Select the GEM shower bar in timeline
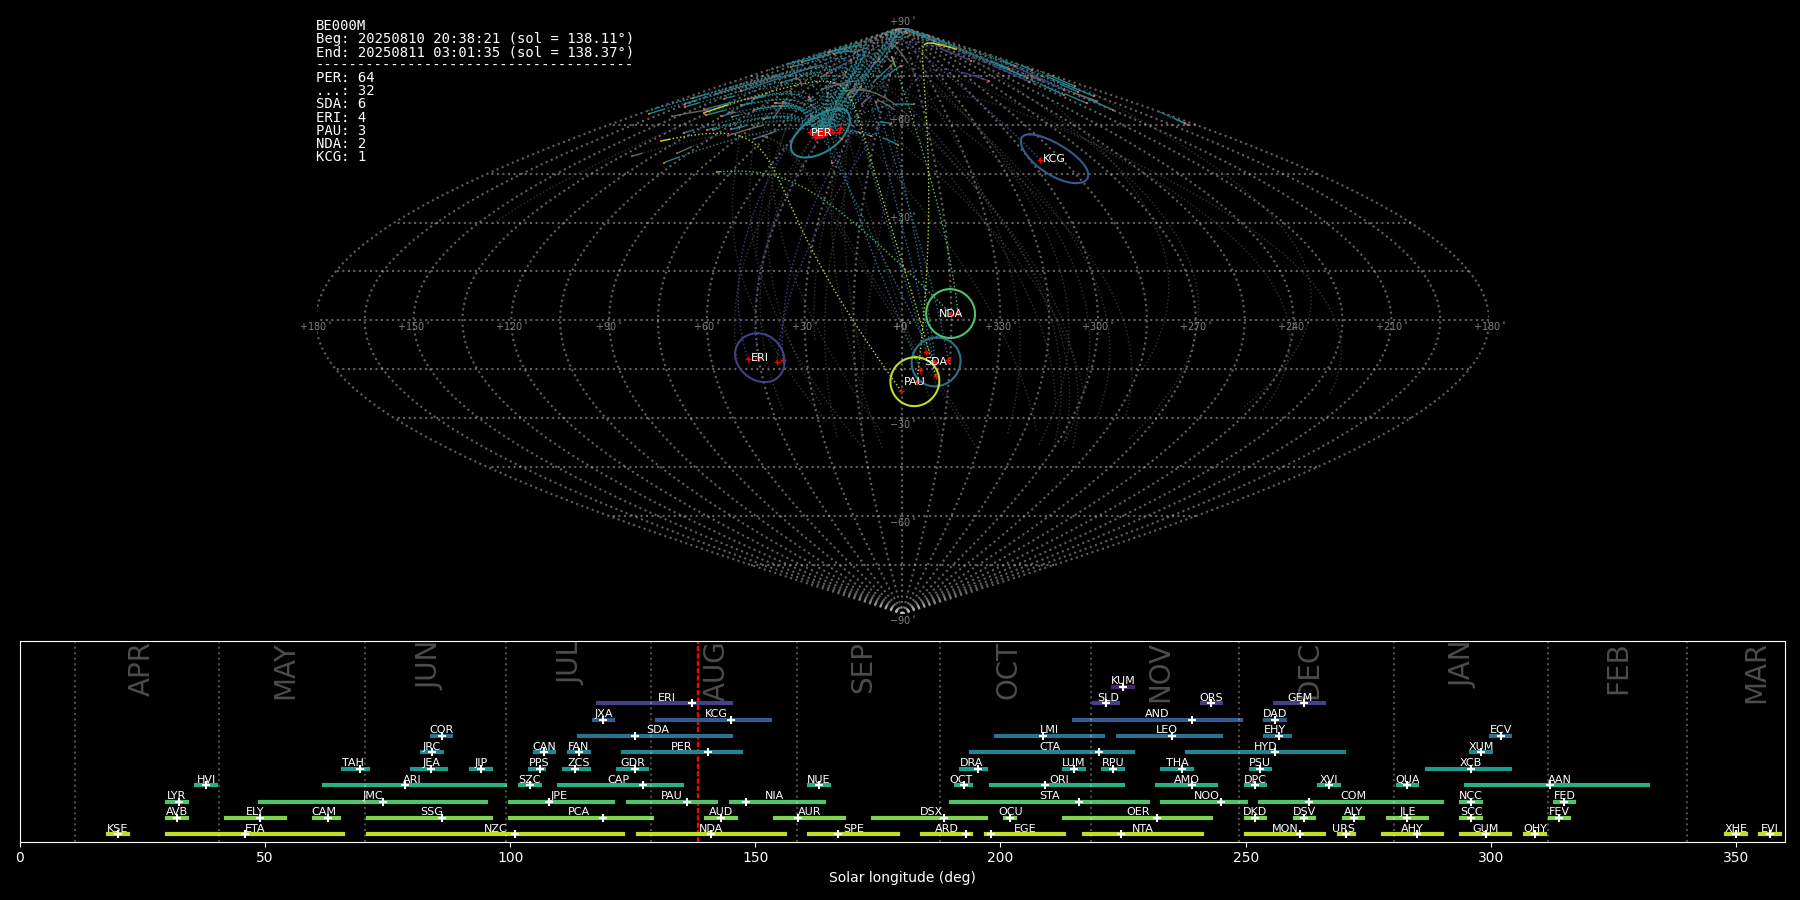 coord(1299,703)
